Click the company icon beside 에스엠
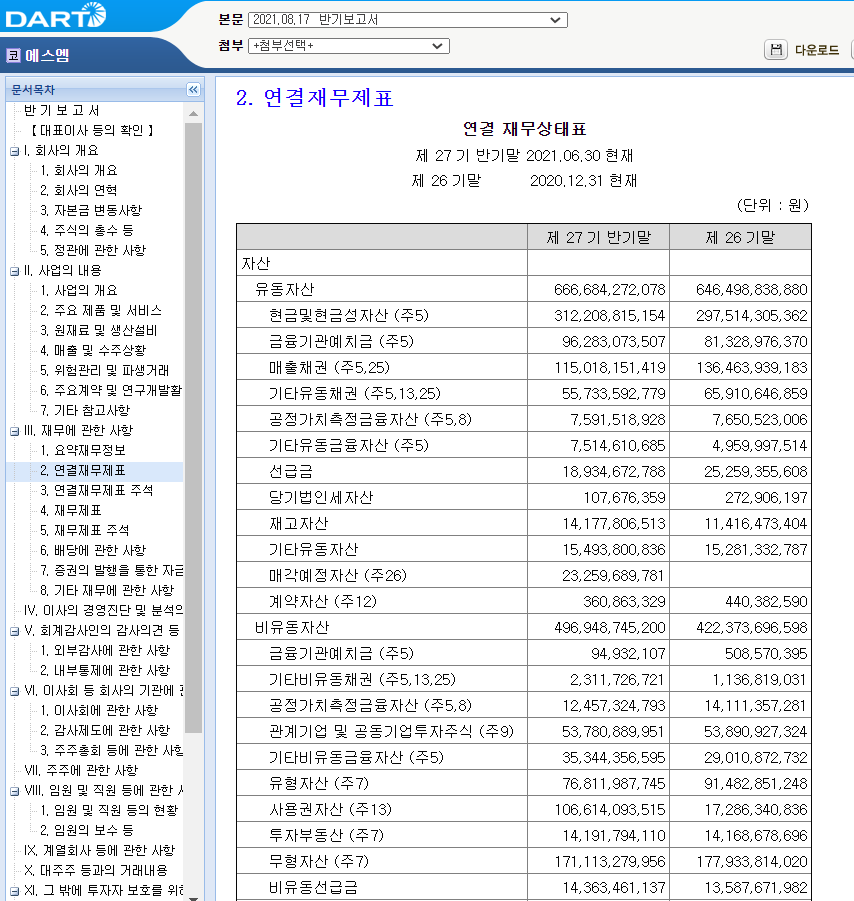This screenshot has height=901, width=854. tap(13, 55)
